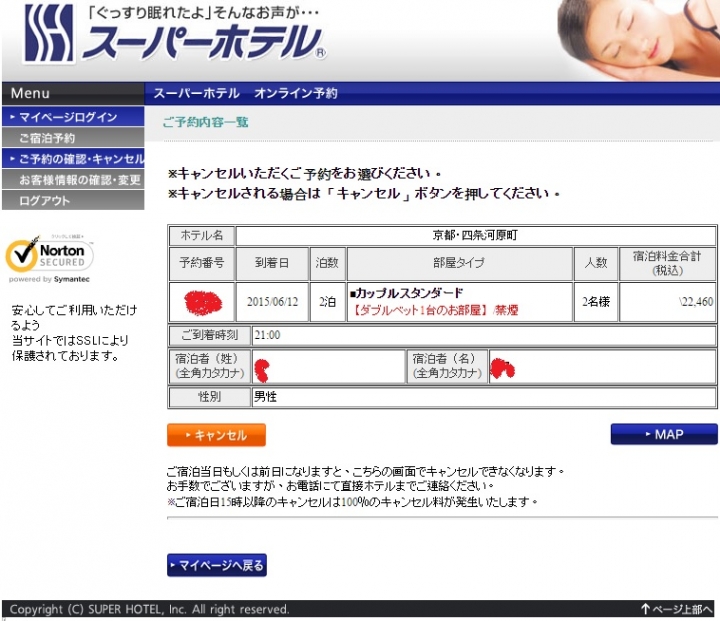Image resolution: width=720 pixels, height=621 pixels.
Task: Click the arrival date 2015/06/12
Action: (272, 302)
